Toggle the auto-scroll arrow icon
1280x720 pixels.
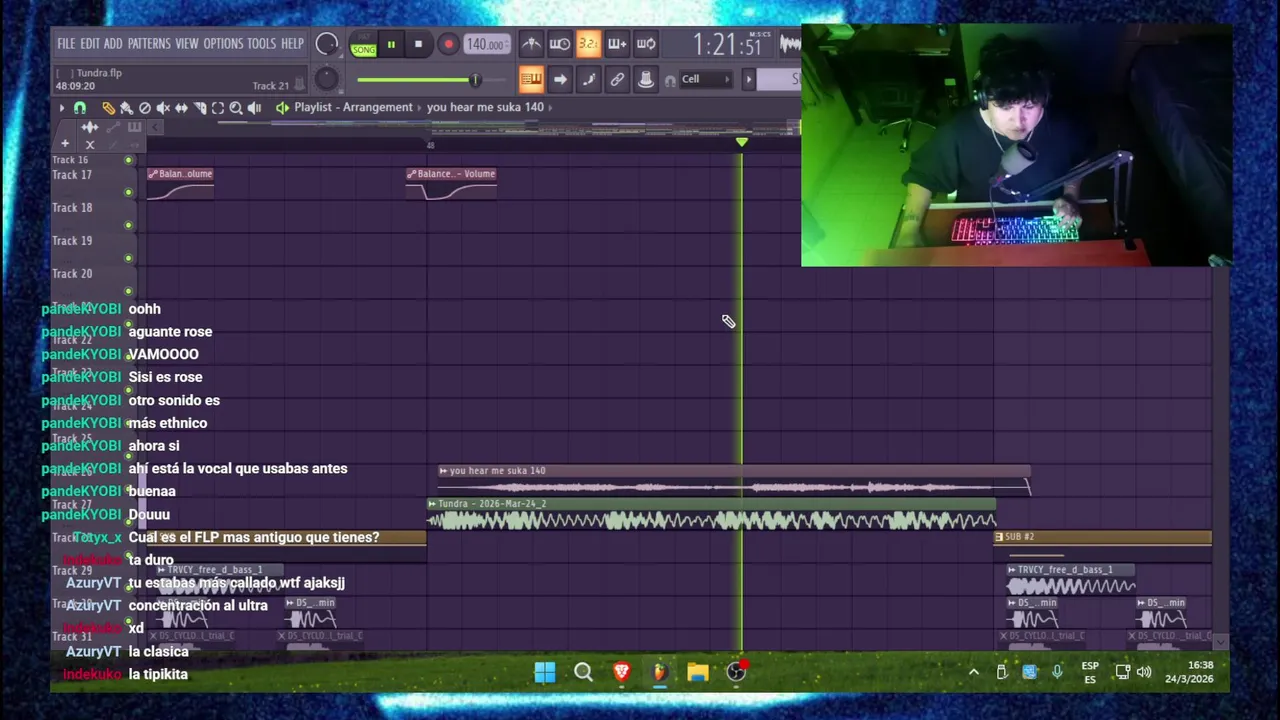pyautogui.click(x=560, y=80)
